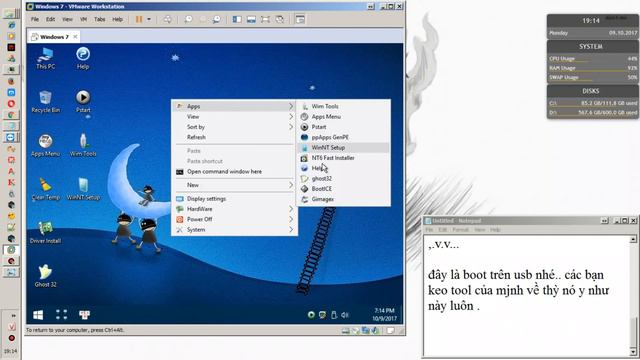This screenshot has width=640, height=360.
Task: Click the red grid icon in guest taskbar
Action: (84, 314)
